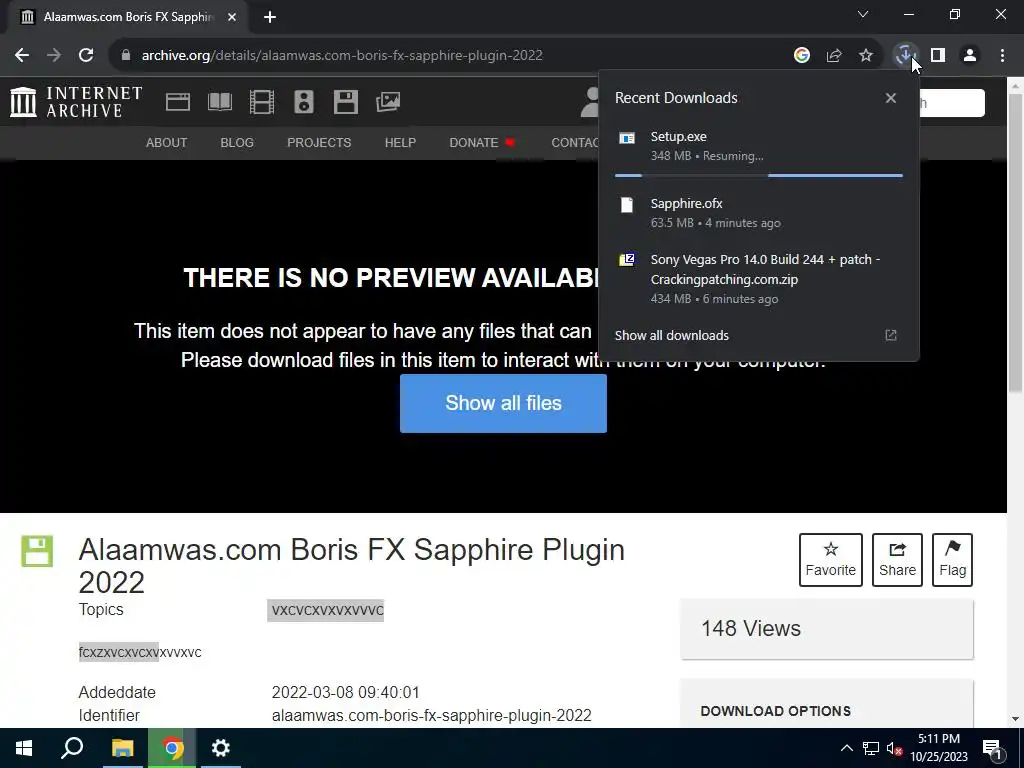Click the 148 Views box
The width and height of the screenshot is (1024, 768).
827,629
